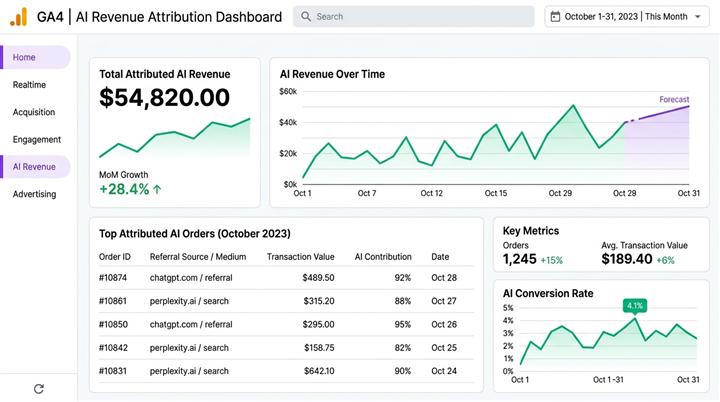Click the green MoM Growth up arrow

[x=157, y=189]
